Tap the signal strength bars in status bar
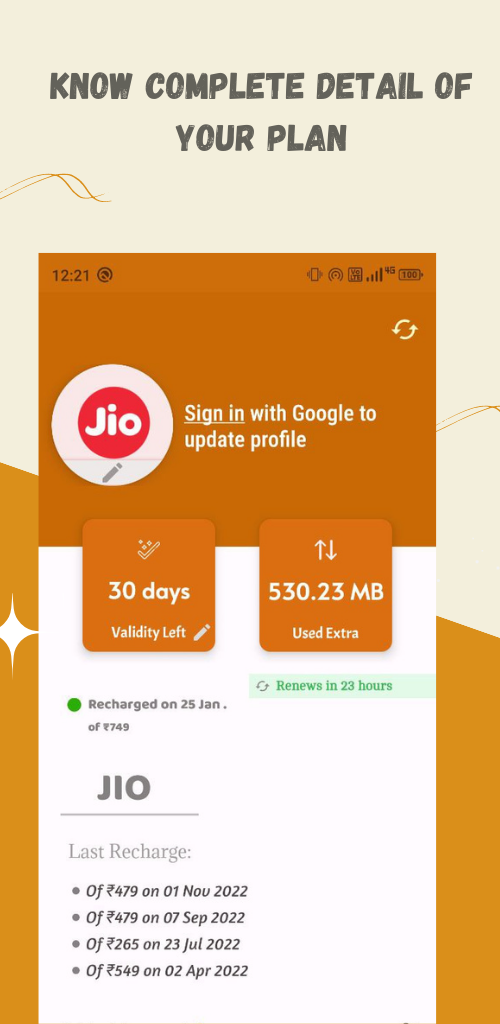The image size is (500, 1024). (374, 275)
